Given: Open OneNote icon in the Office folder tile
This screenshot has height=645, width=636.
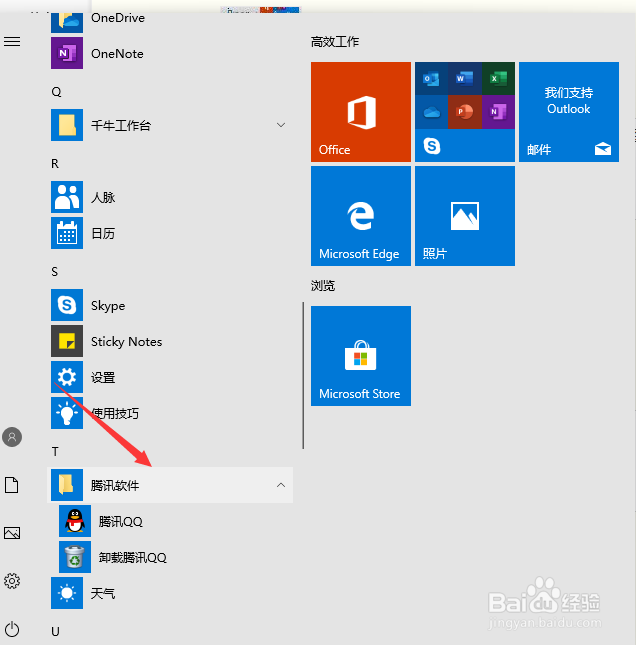Looking at the screenshot, I should (x=498, y=112).
